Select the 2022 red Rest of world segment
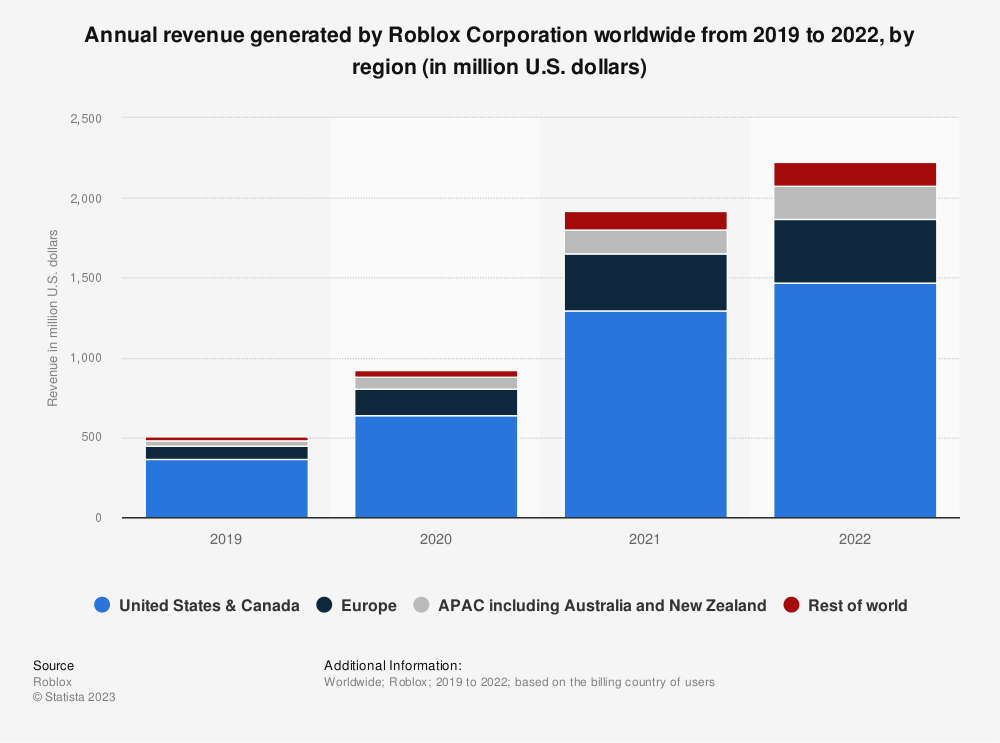Viewport: 1000px width, 743px height. coord(855,174)
